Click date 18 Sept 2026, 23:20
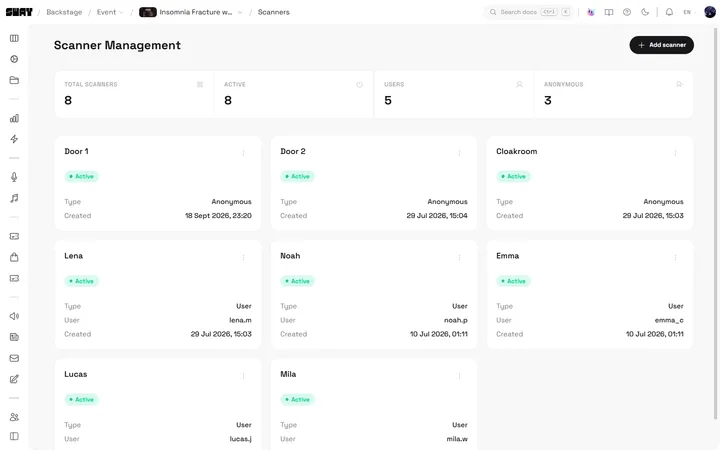 218,216
